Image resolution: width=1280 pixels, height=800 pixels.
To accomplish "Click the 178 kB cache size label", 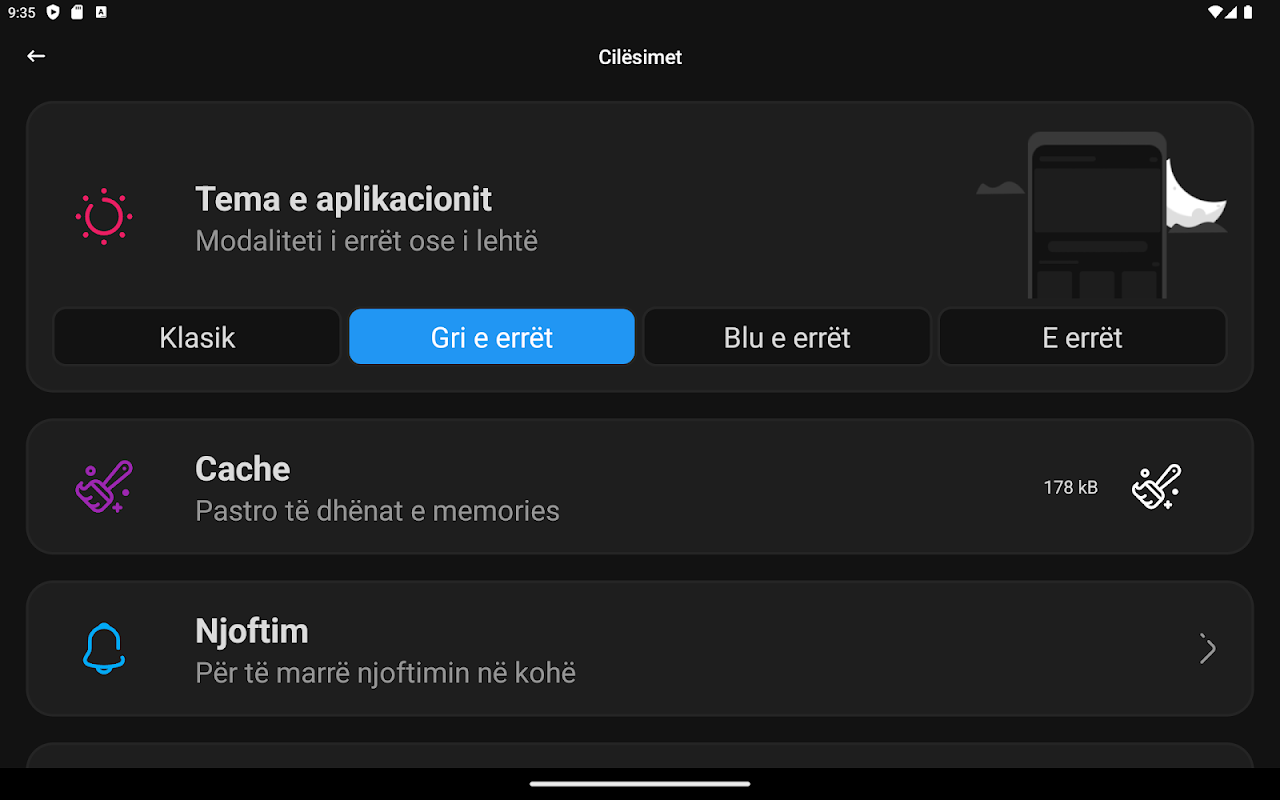I will click(1070, 488).
